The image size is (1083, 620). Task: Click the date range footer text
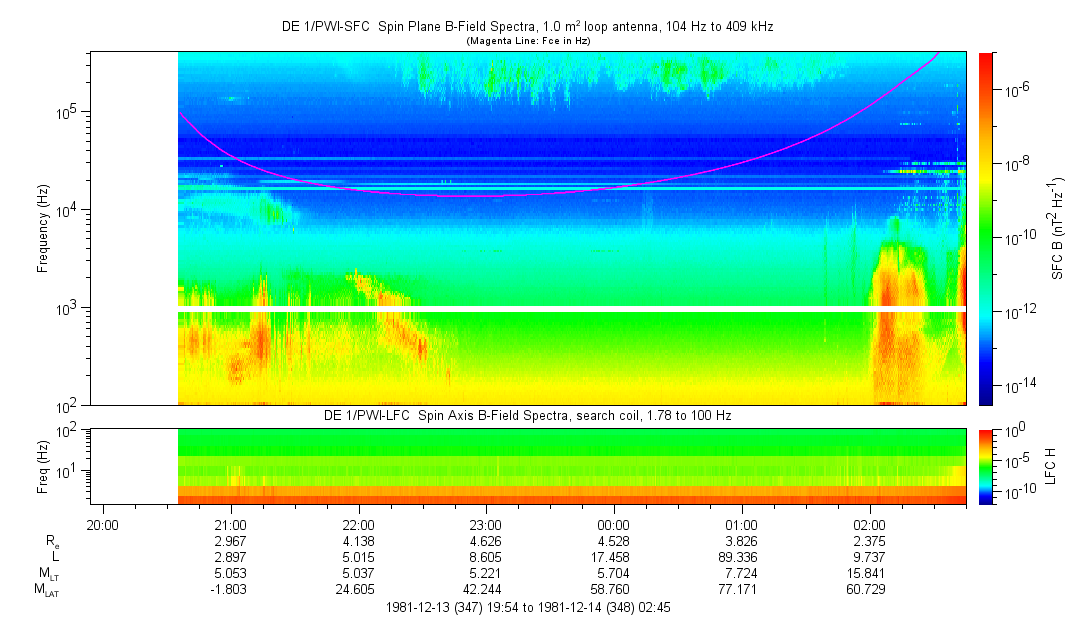(x=527, y=607)
